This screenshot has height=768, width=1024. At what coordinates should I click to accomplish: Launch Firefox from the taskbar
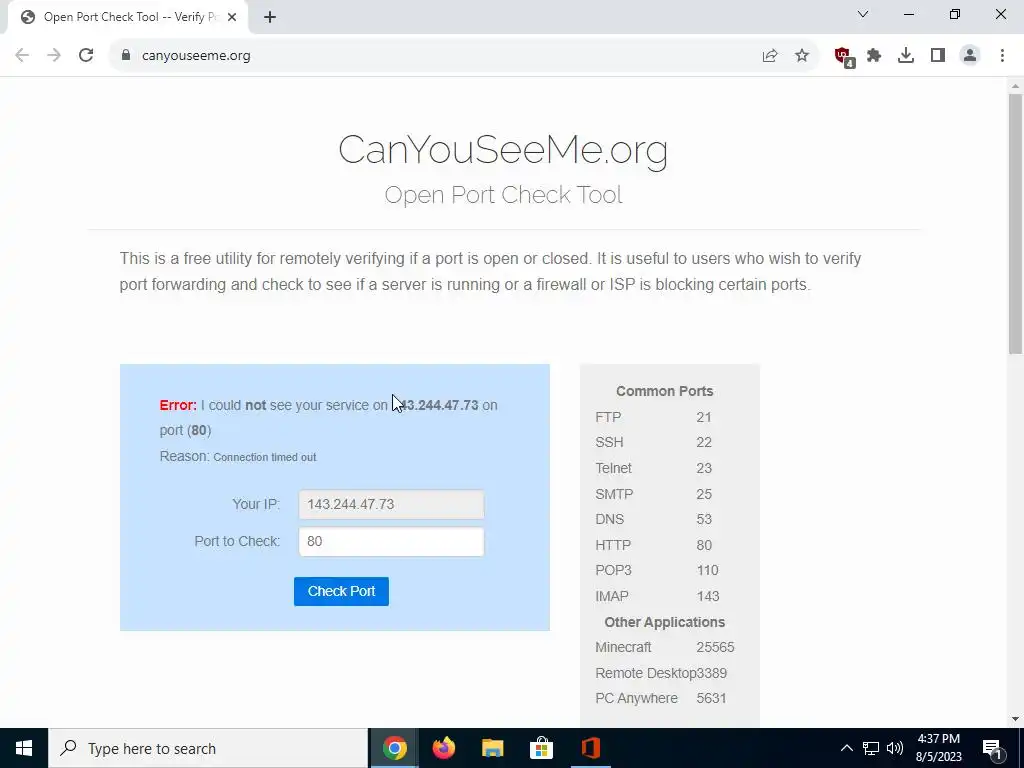444,748
